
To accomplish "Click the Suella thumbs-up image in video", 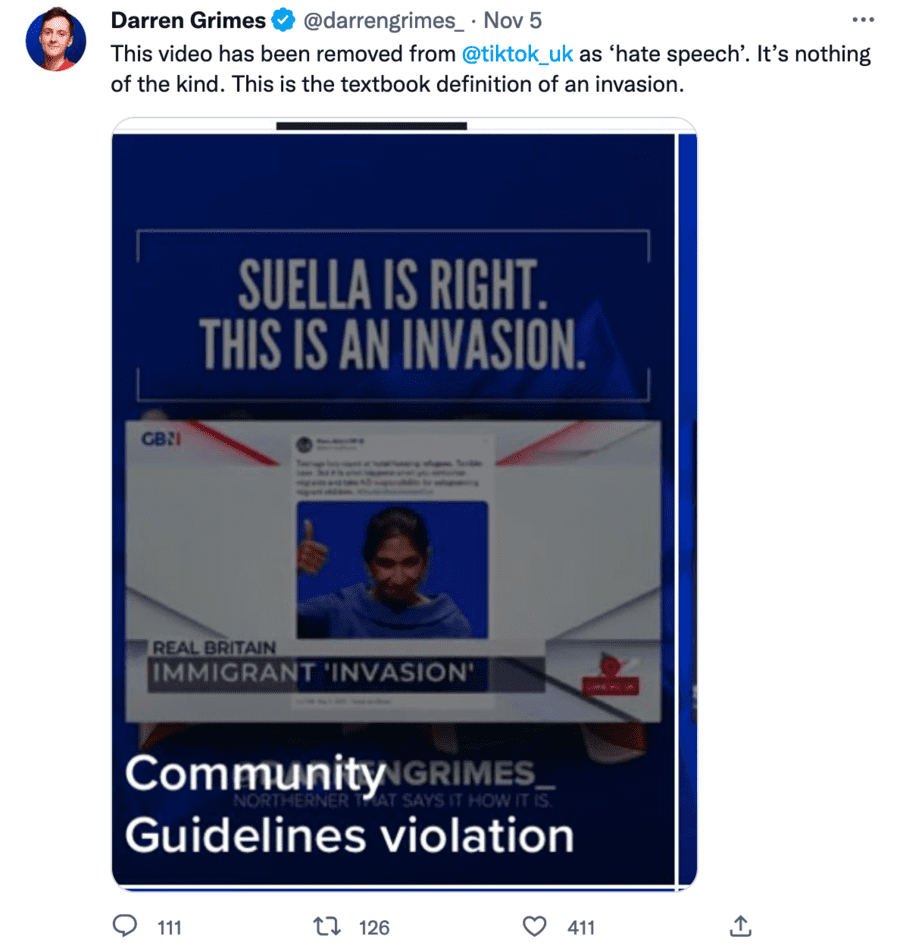I will [392, 570].
